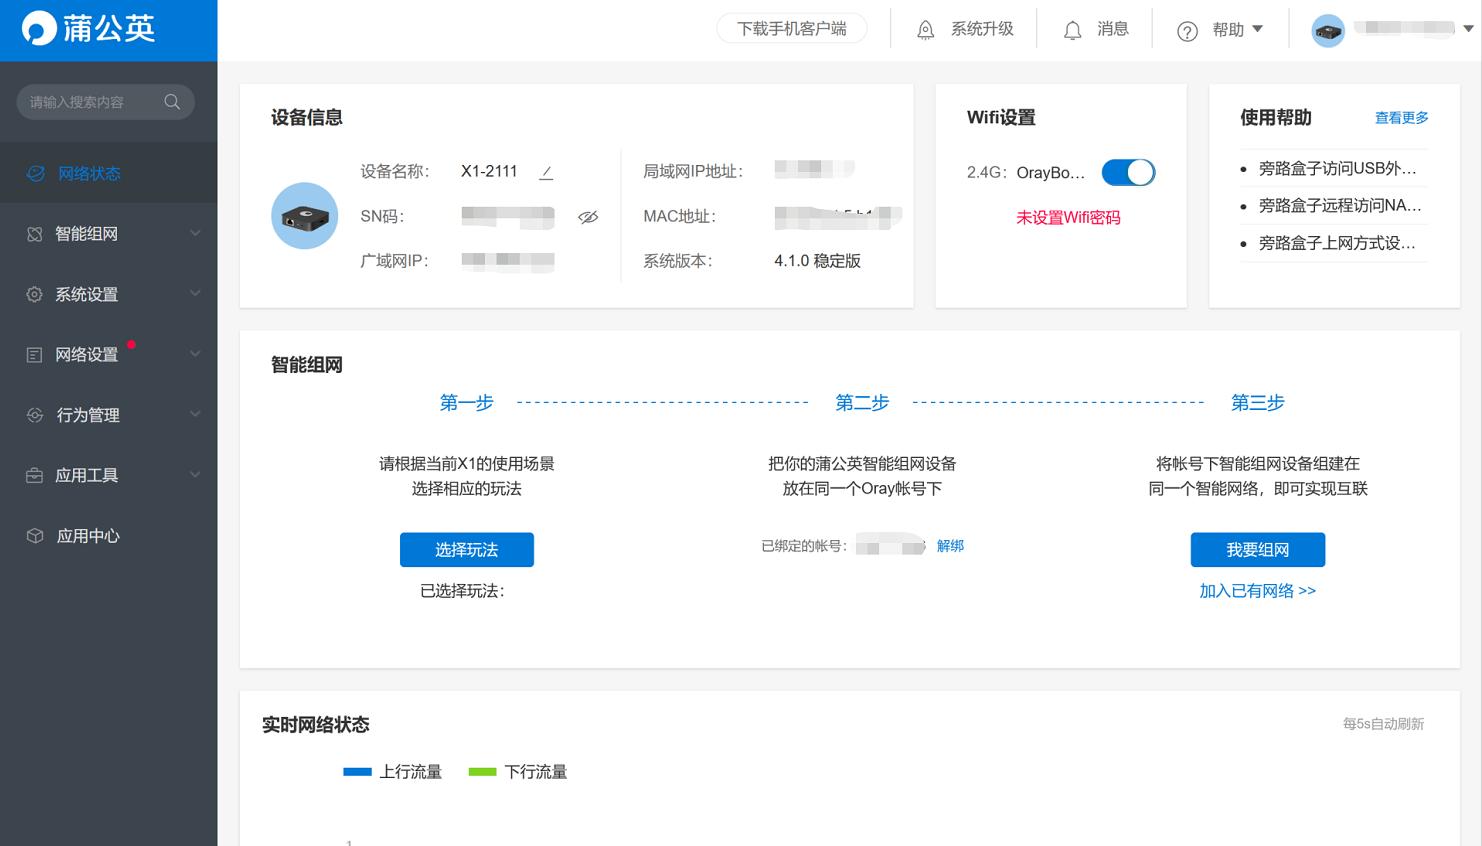The image size is (1482, 846).
Task: Select the 网络状态 sidebar icon
Action: [x=35, y=173]
